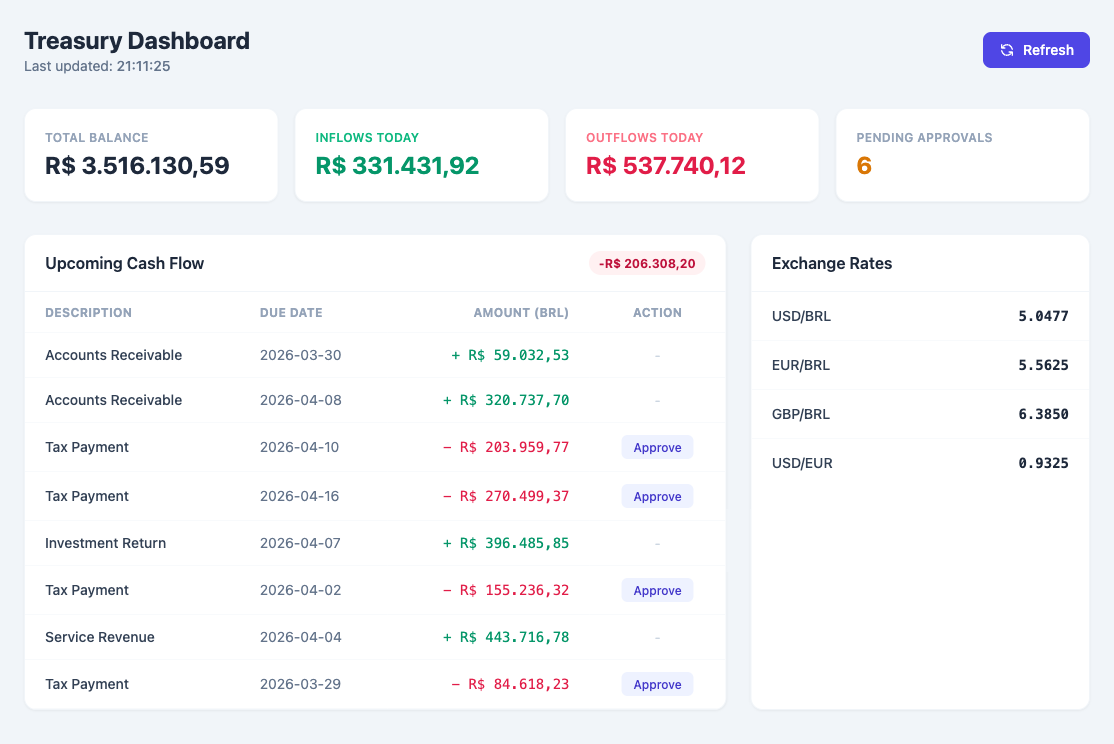The width and height of the screenshot is (1114, 744).
Task: Click the negative net cash flow badge
Action: pos(648,263)
